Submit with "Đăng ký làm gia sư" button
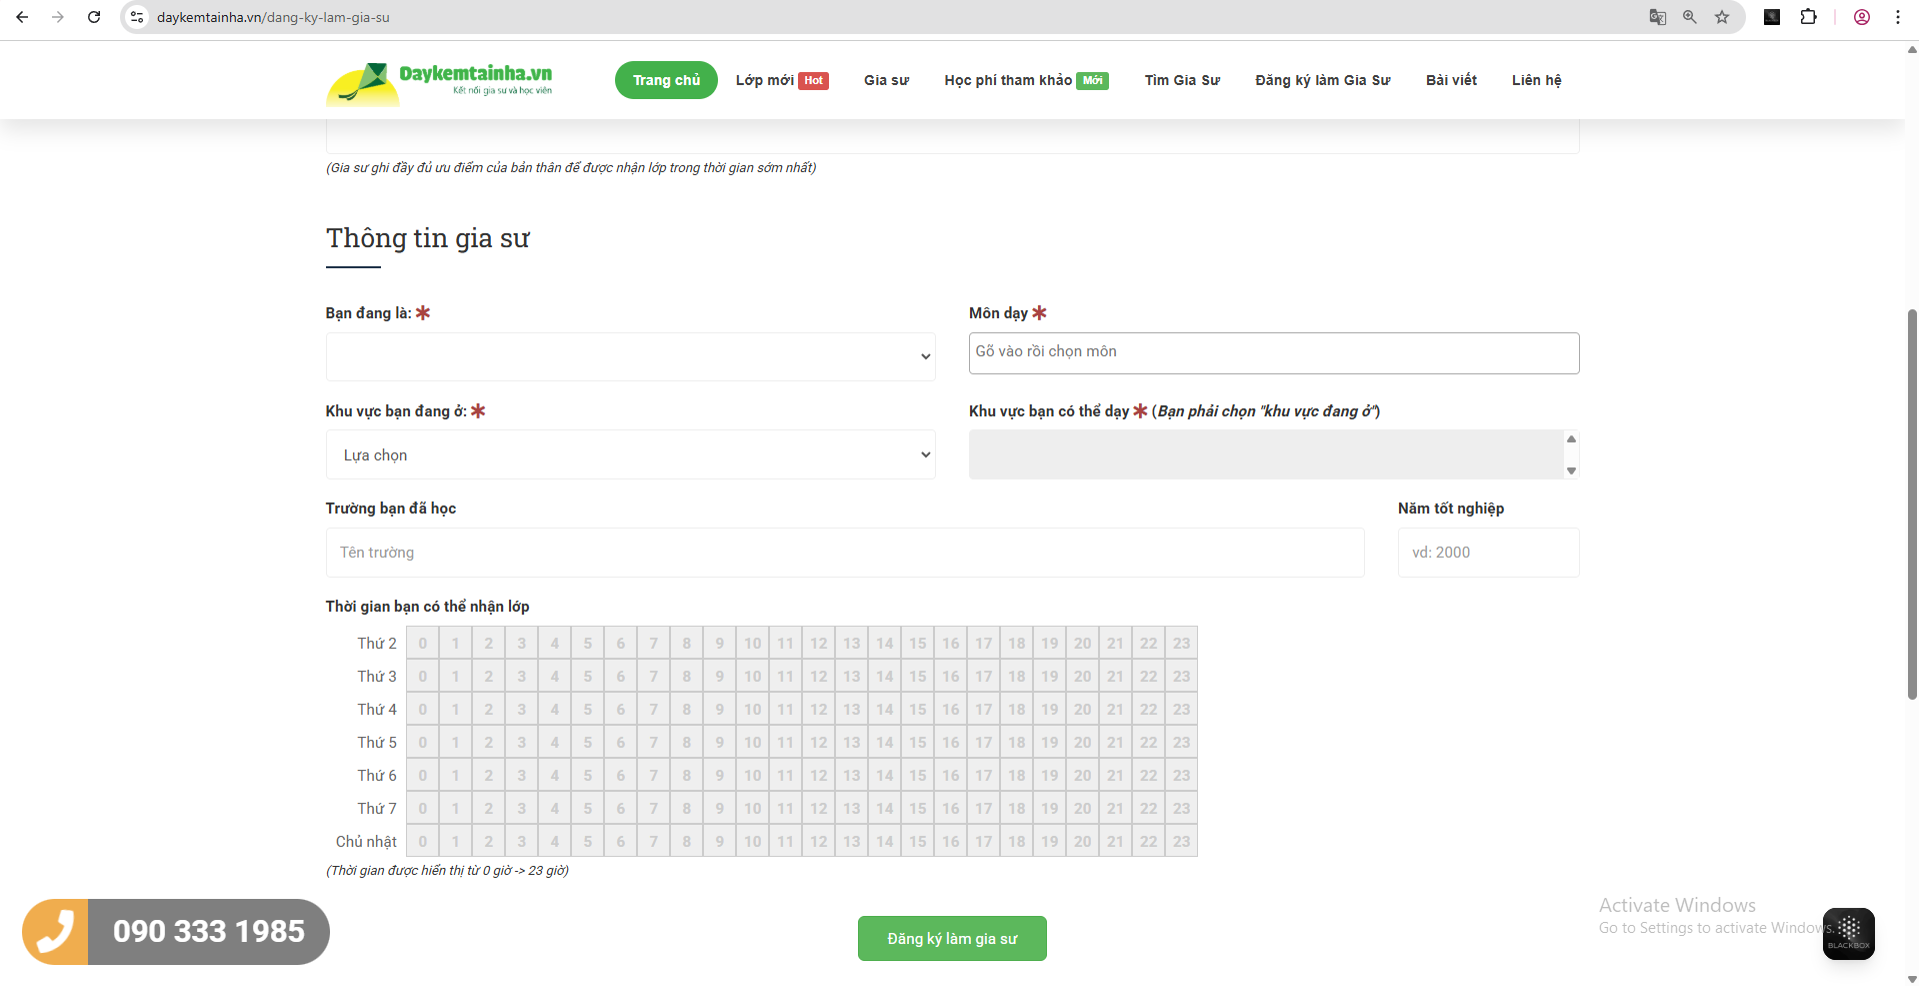The height and width of the screenshot is (986, 1919). [952, 938]
